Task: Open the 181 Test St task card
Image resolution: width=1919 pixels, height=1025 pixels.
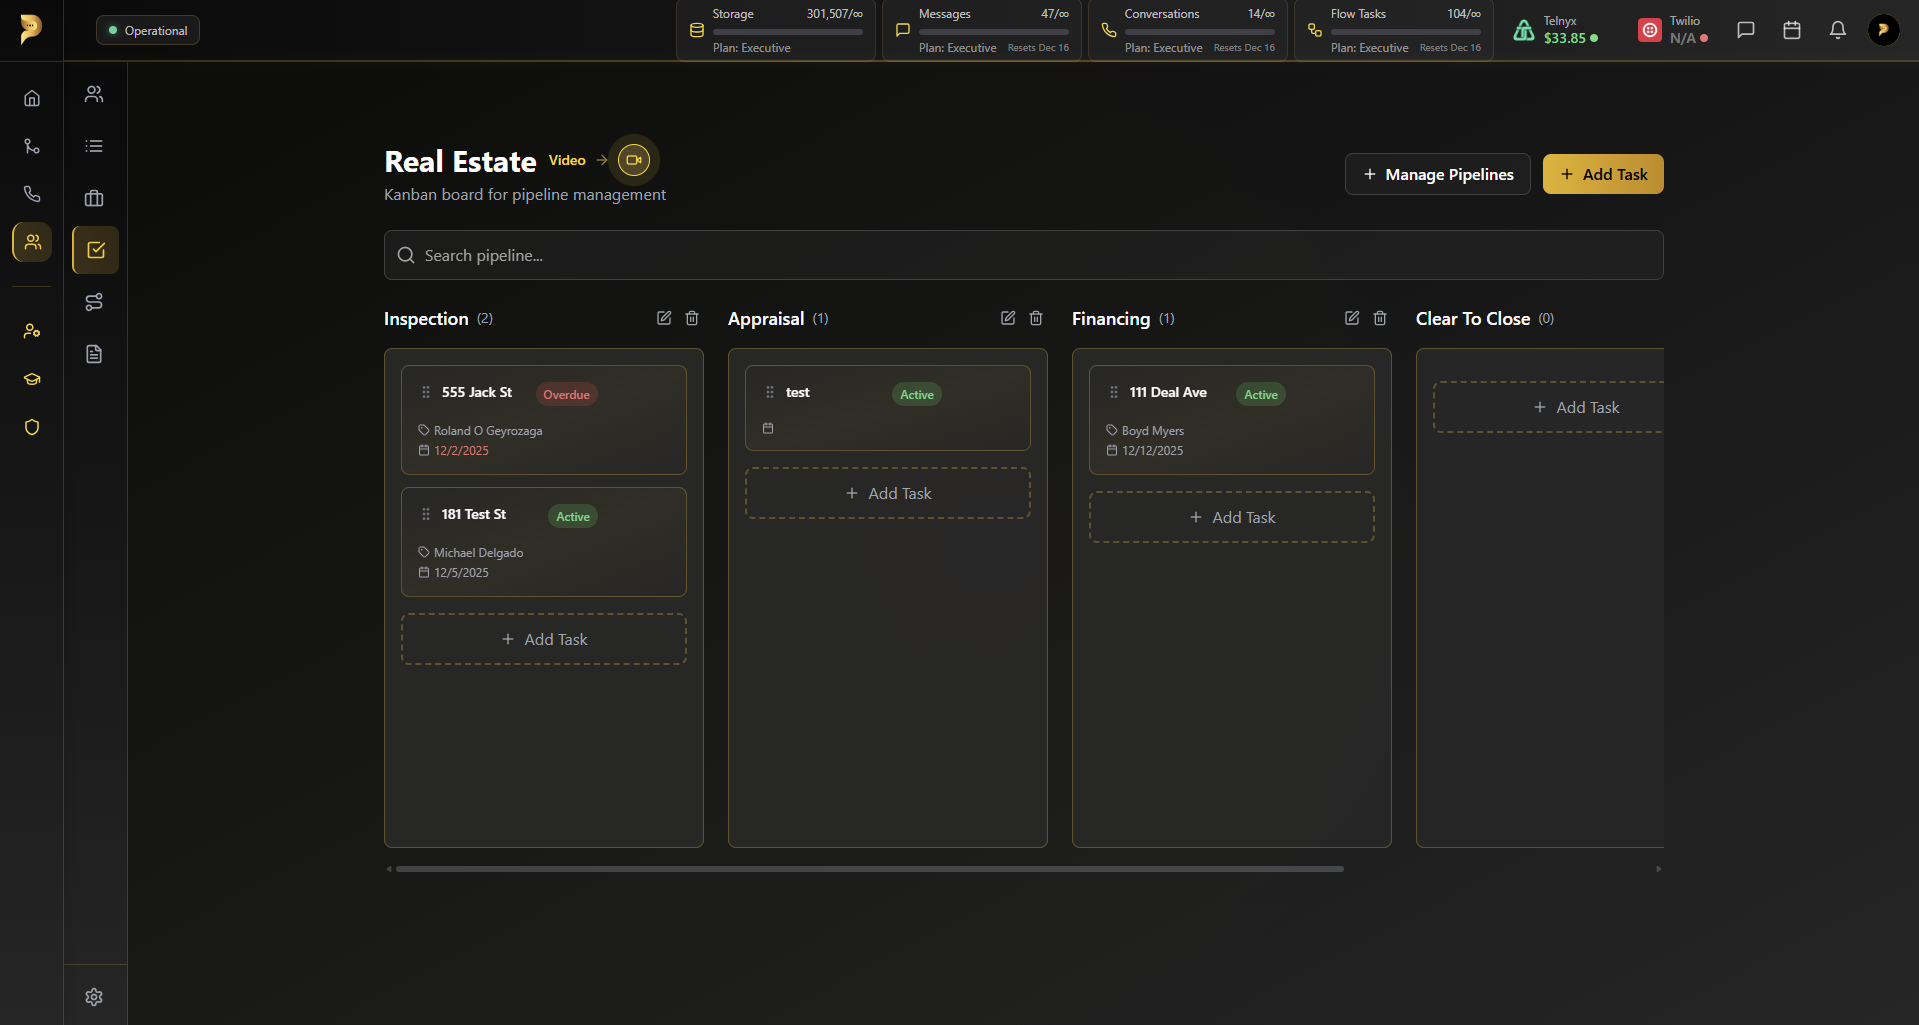Action: (544, 542)
